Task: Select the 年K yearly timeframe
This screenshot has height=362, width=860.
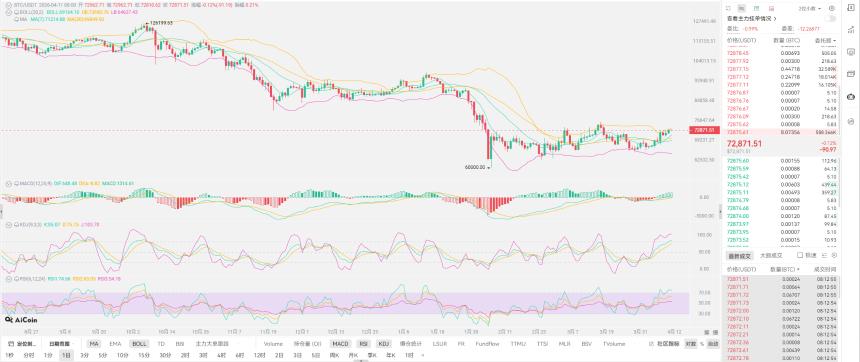Action: click(391, 355)
